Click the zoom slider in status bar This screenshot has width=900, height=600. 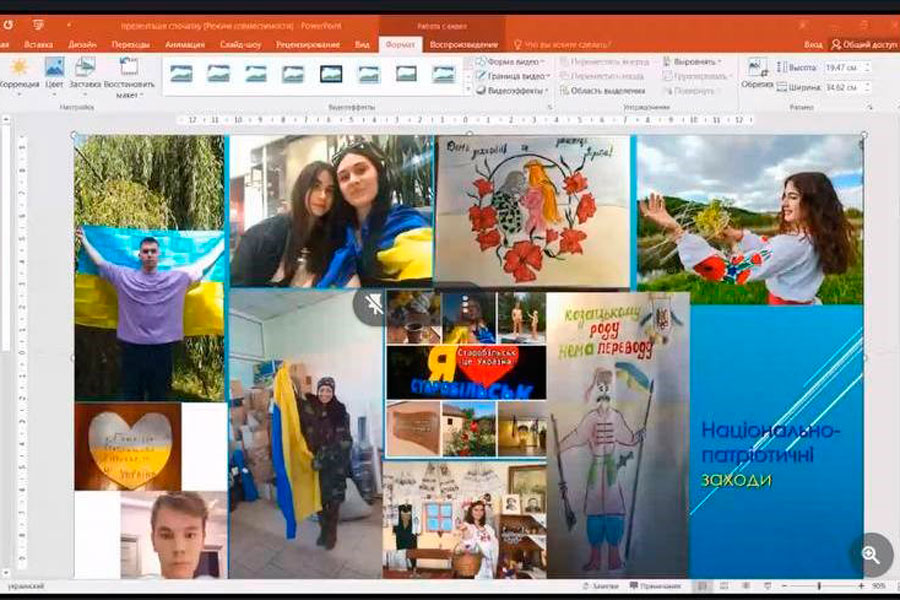[x=819, y=586]
